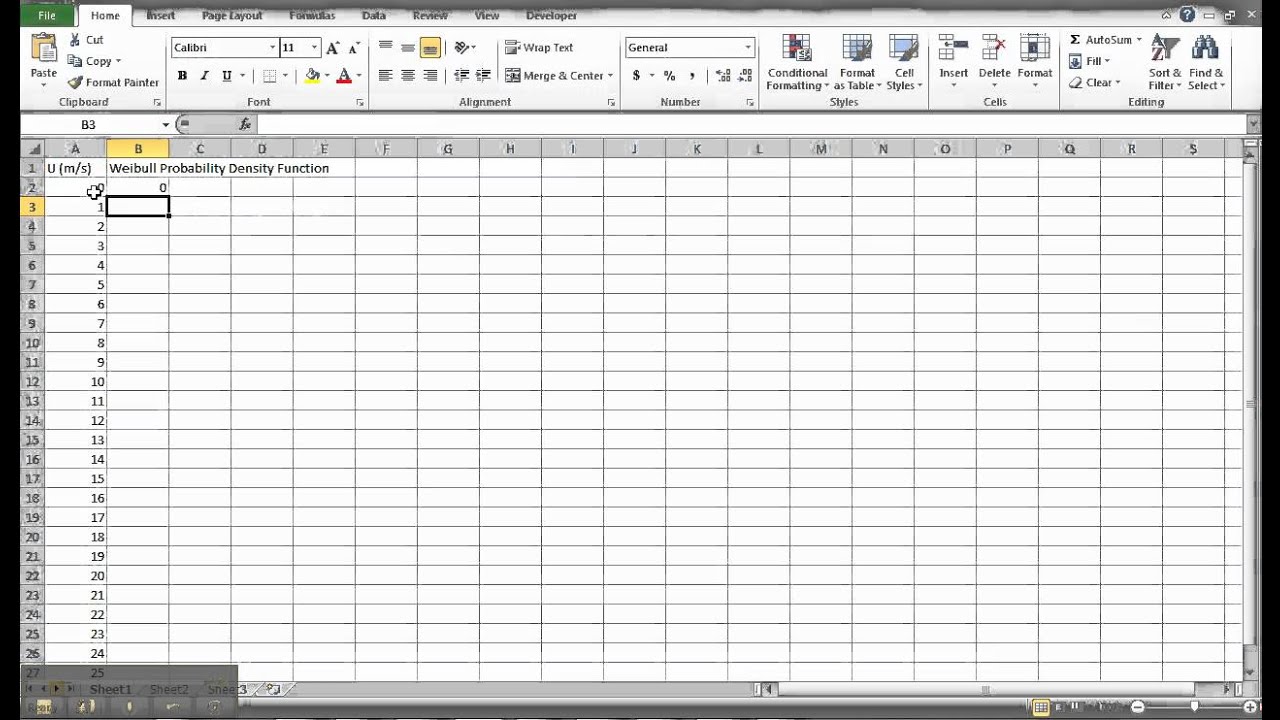This screenshot has width=1280, height=720.
Task: Click Excel Help question mark
Action: coord(1187,15)
